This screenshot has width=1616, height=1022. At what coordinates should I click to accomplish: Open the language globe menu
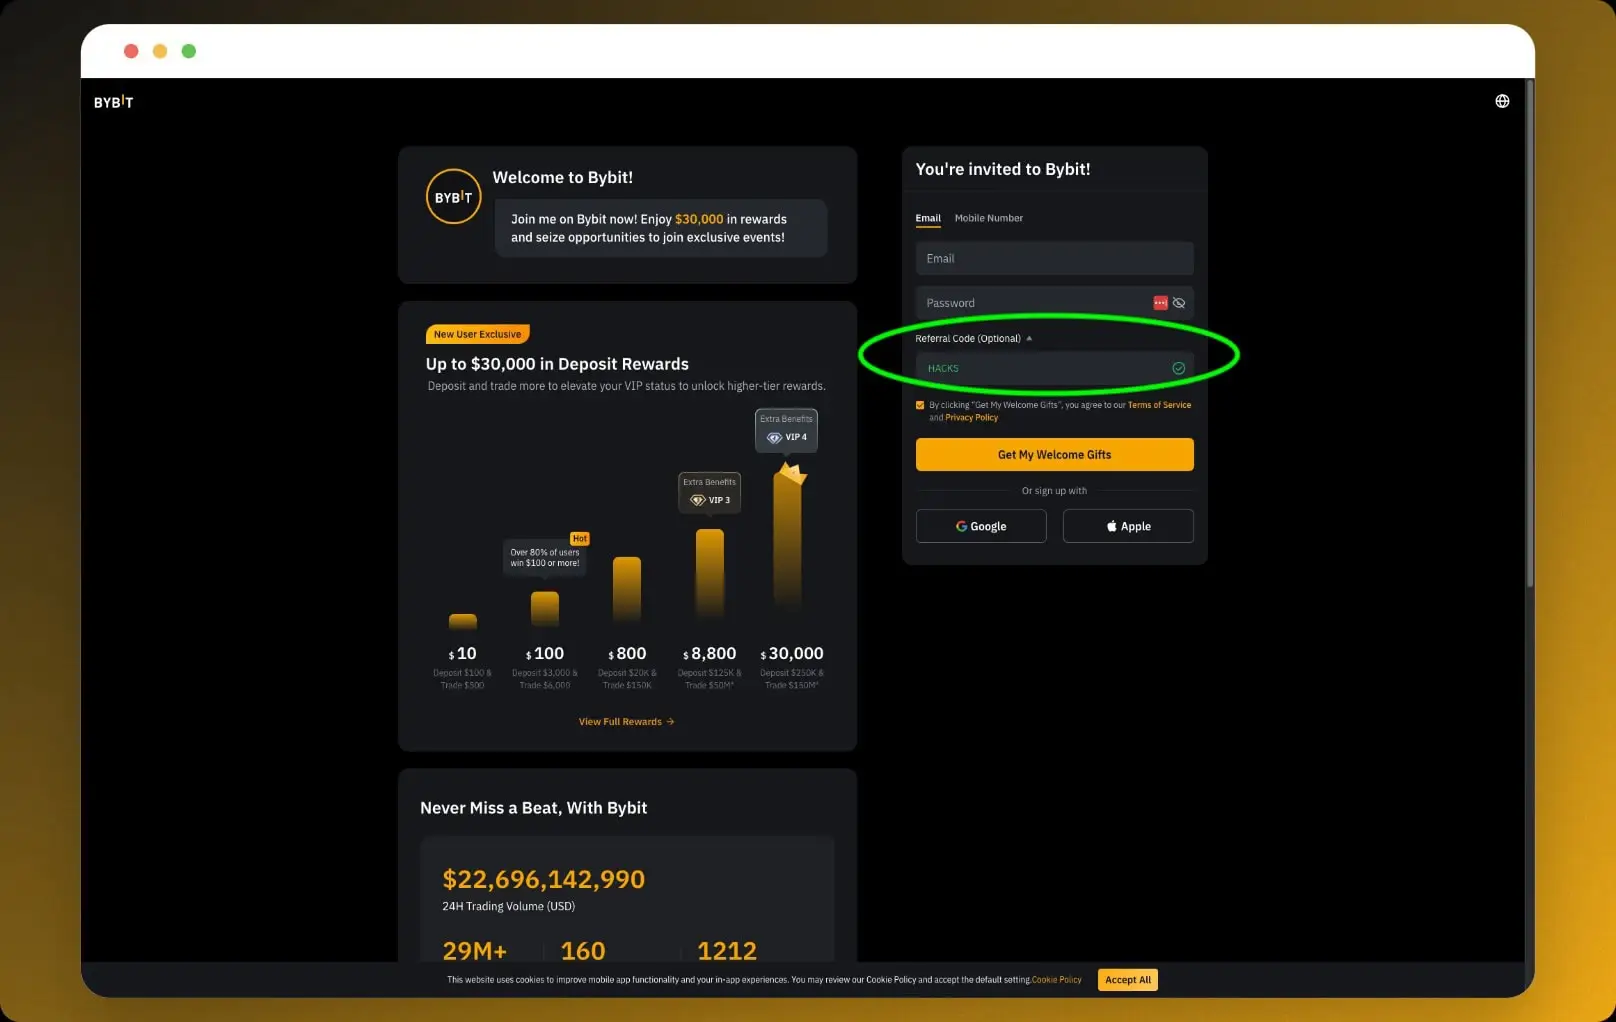[1502, 101]
